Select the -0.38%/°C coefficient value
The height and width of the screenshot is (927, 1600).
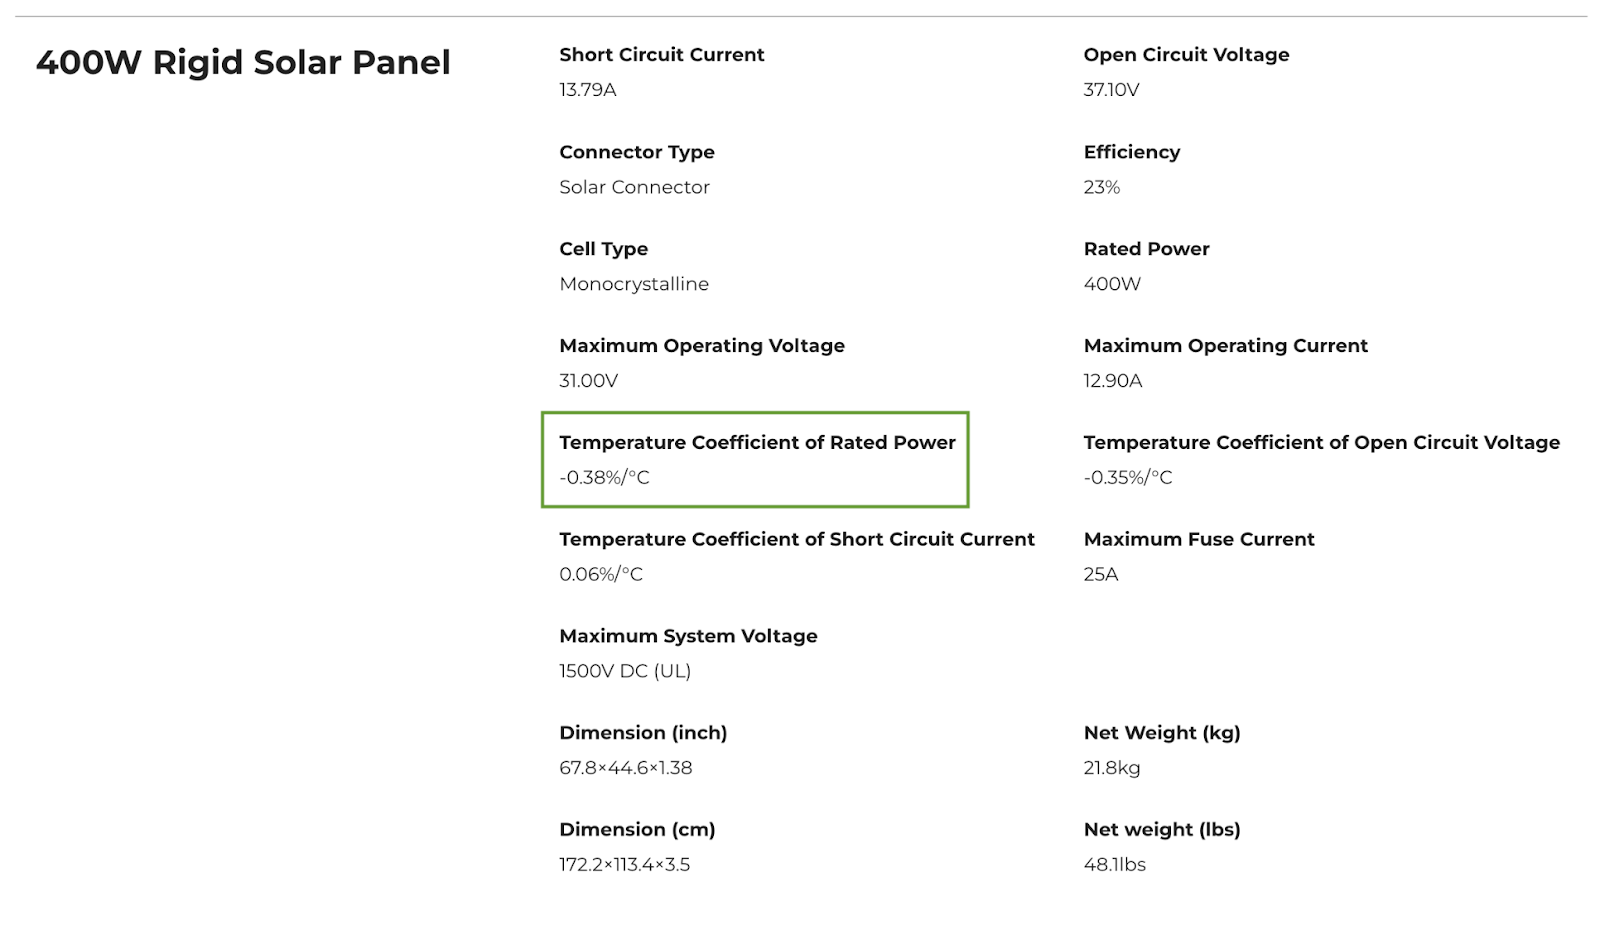[x=604, y=478]
